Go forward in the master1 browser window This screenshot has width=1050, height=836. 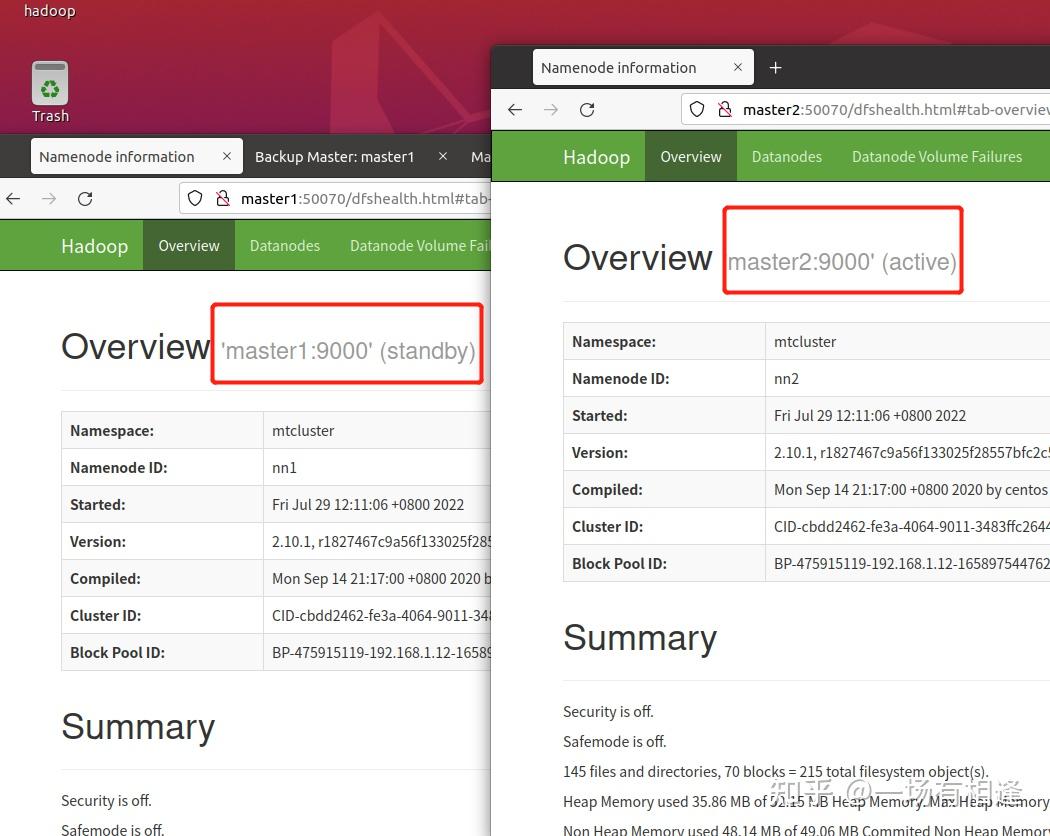(x=49, y=199)
